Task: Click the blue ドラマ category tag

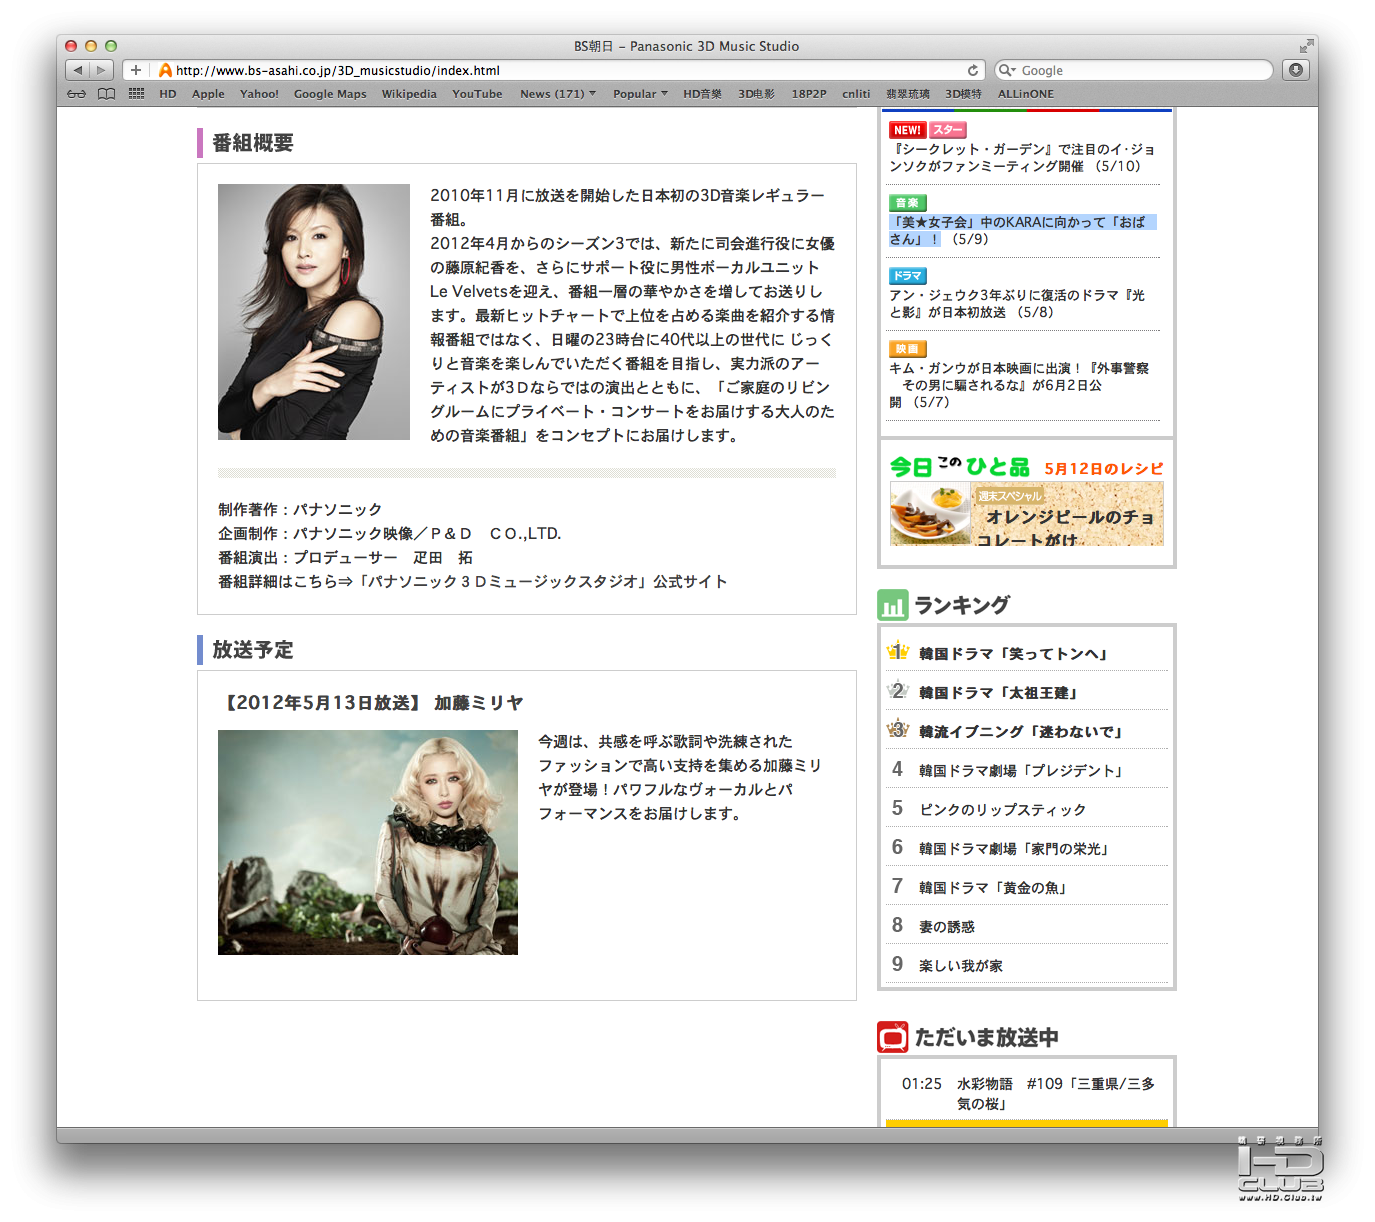Action: tap(908, 276)
